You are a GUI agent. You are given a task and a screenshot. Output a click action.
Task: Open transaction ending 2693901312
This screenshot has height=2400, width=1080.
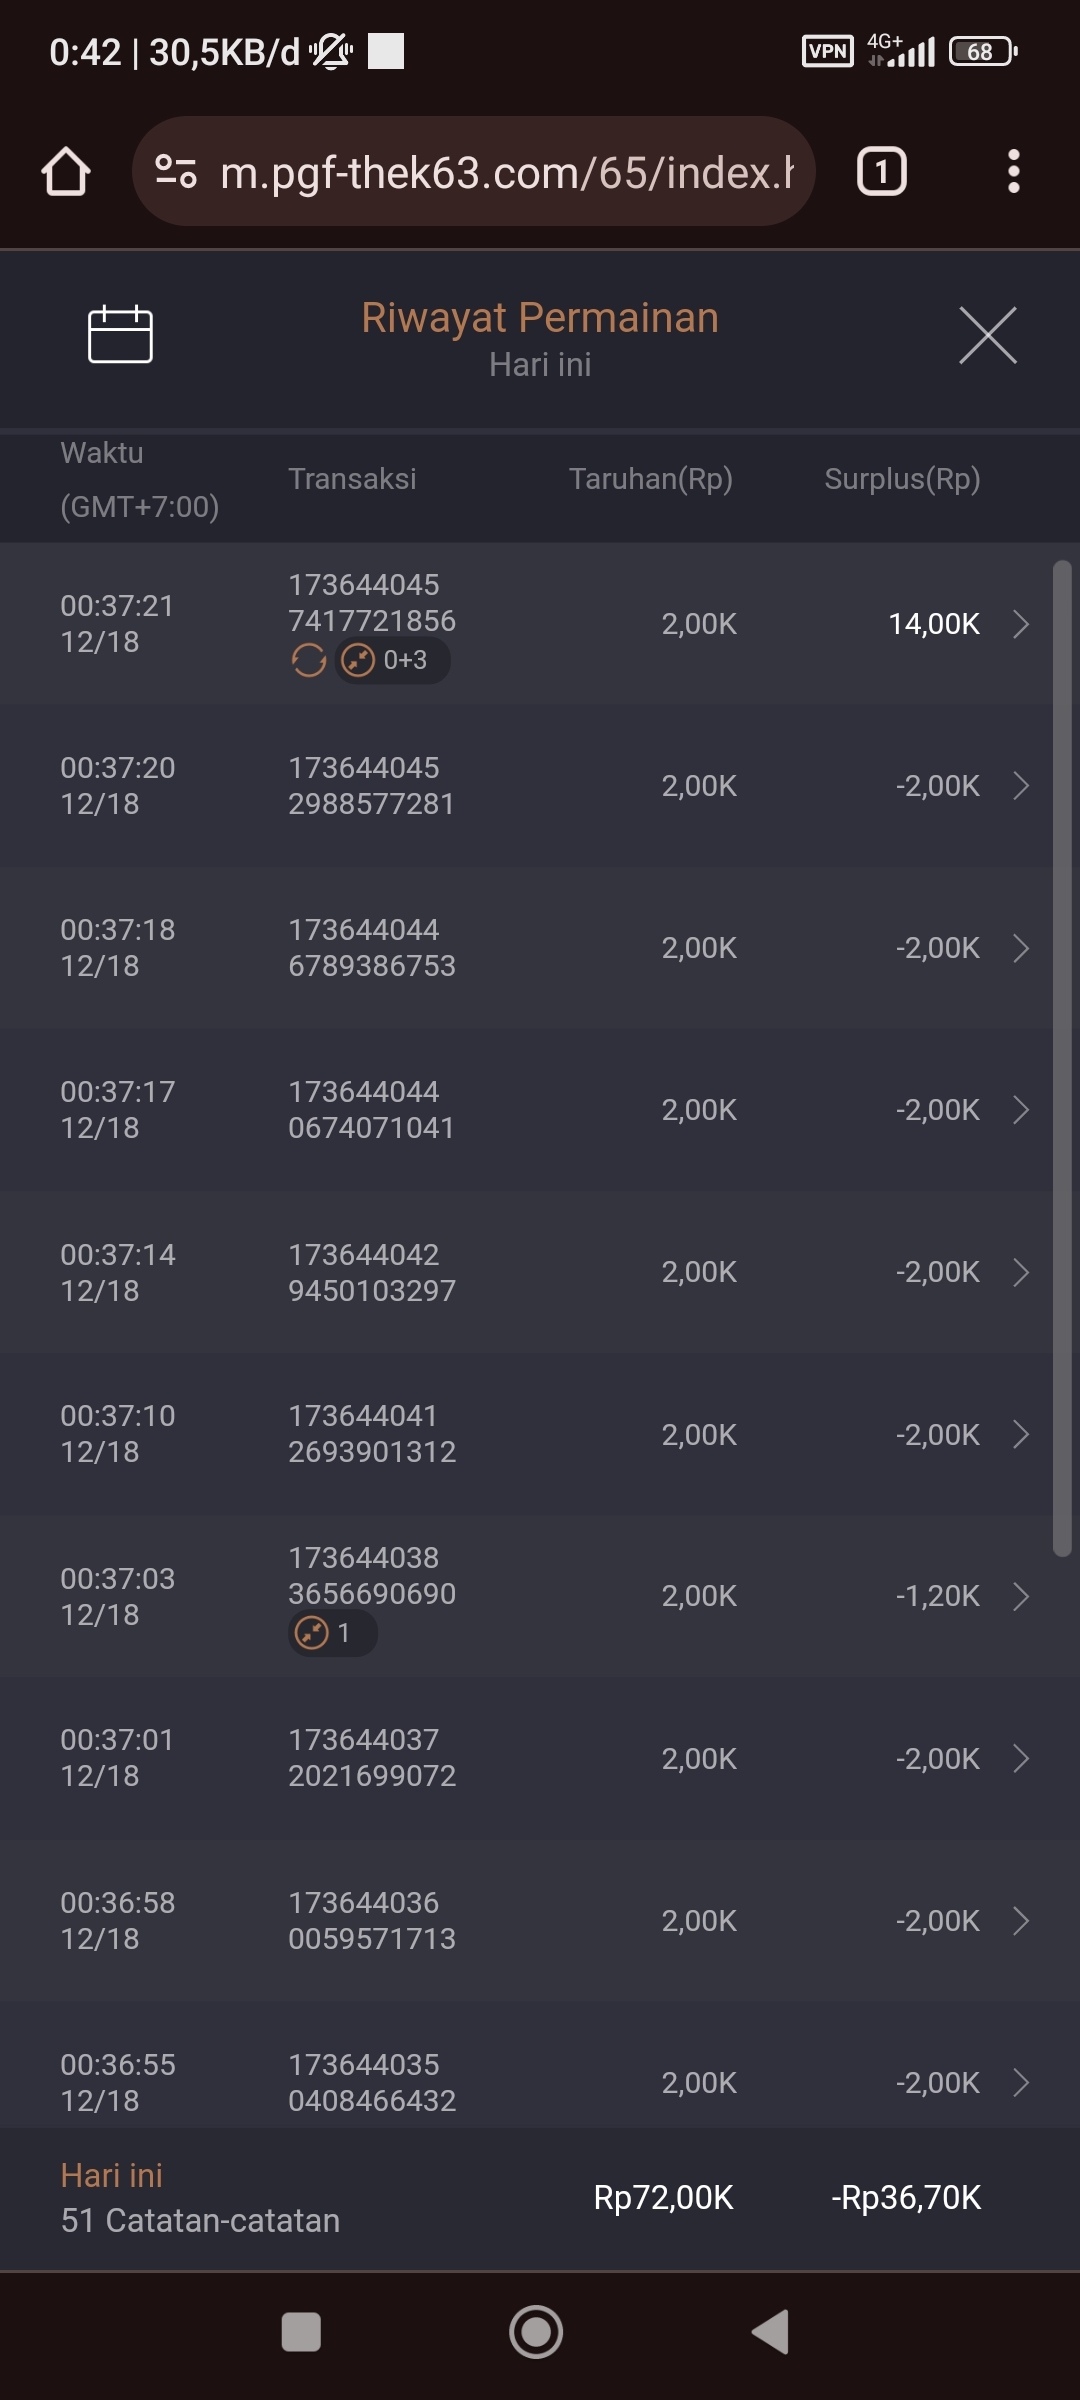pos(371,1434)
